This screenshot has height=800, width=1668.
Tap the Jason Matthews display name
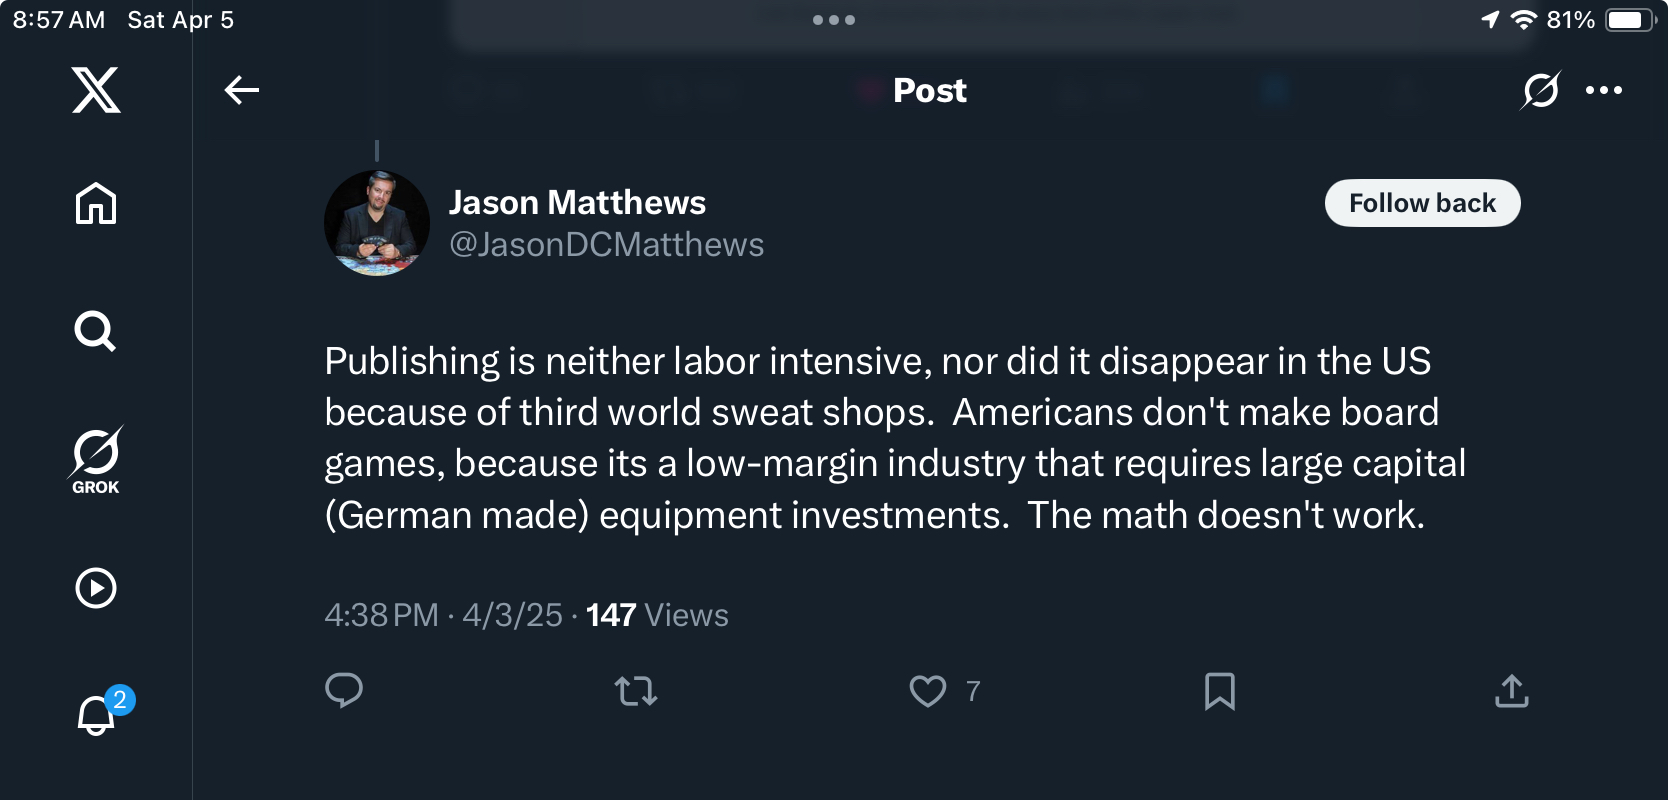click(x=577, y=203)
